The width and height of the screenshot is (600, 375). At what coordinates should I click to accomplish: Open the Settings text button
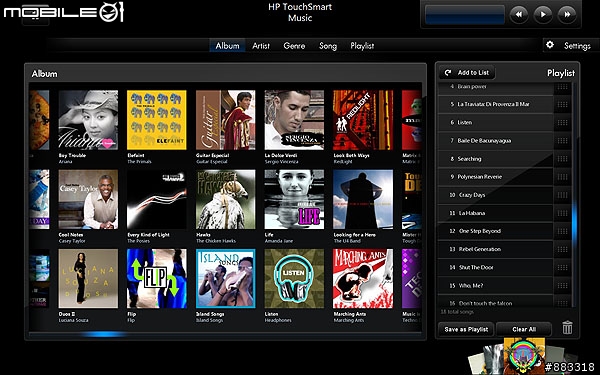coord(577,46)
